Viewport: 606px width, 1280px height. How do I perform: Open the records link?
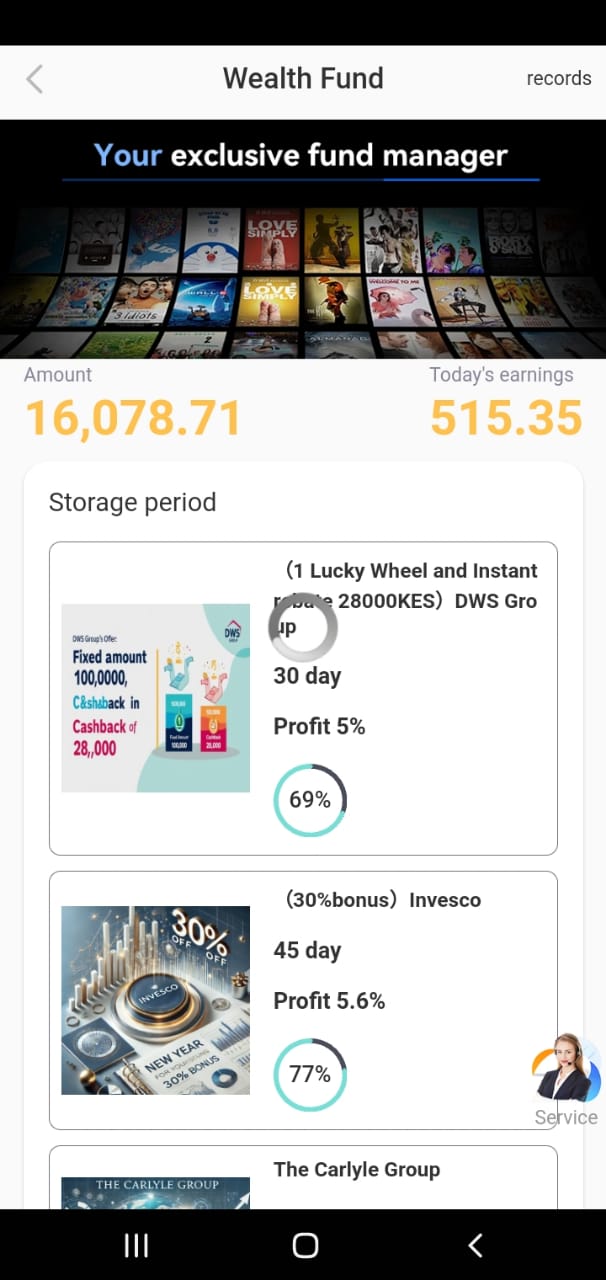[558, 79]
